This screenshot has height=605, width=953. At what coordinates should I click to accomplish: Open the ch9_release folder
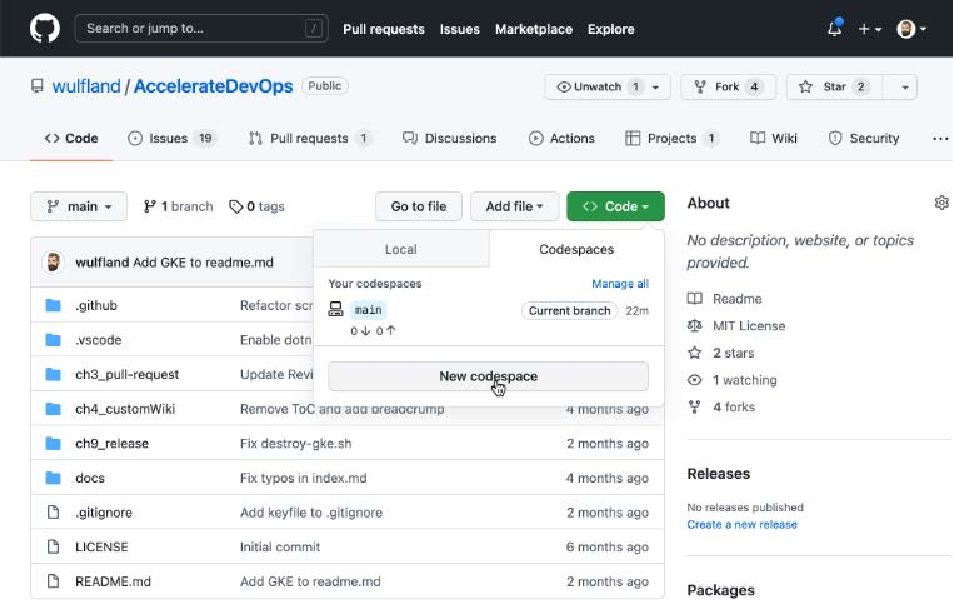pyautogui.click(x=112, y=444)
